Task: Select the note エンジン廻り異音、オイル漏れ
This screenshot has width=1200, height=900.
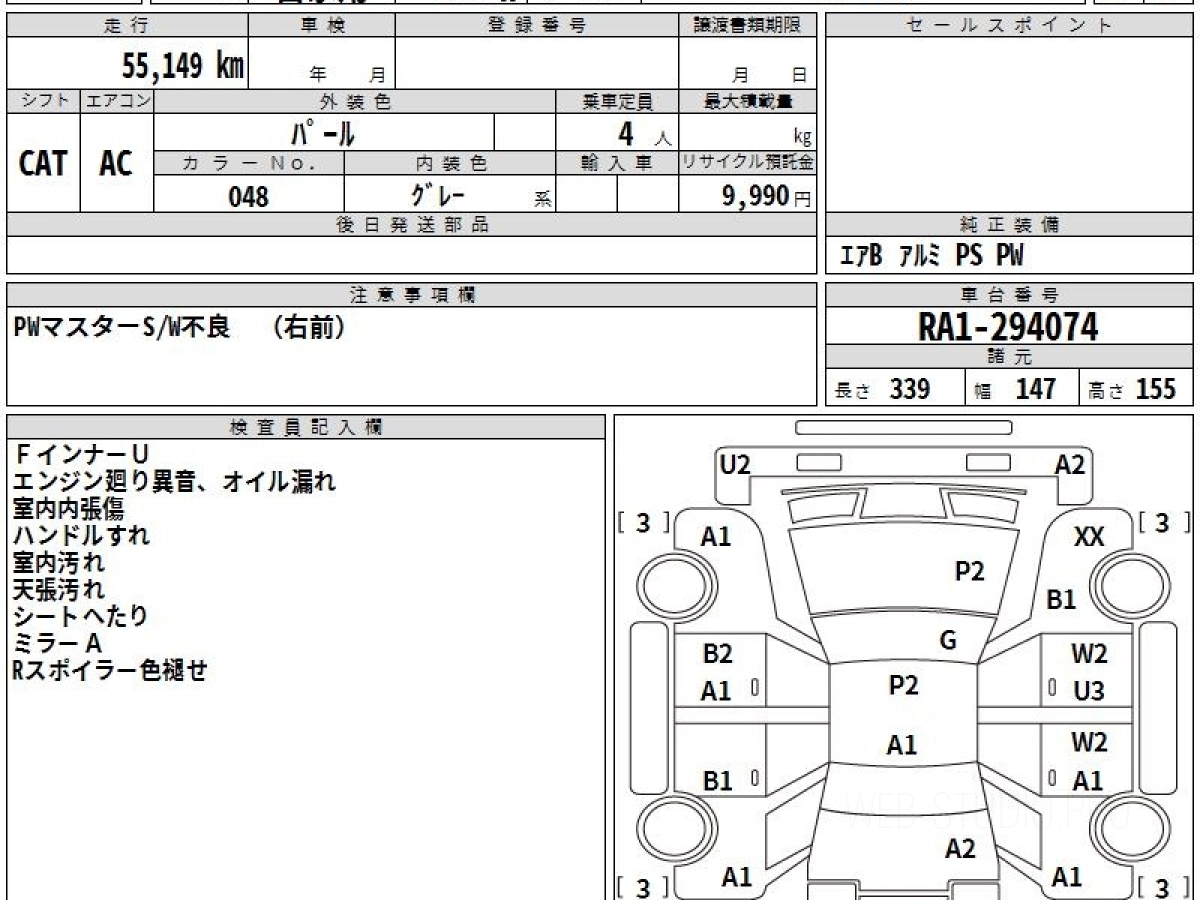Action: pos(175,482)
